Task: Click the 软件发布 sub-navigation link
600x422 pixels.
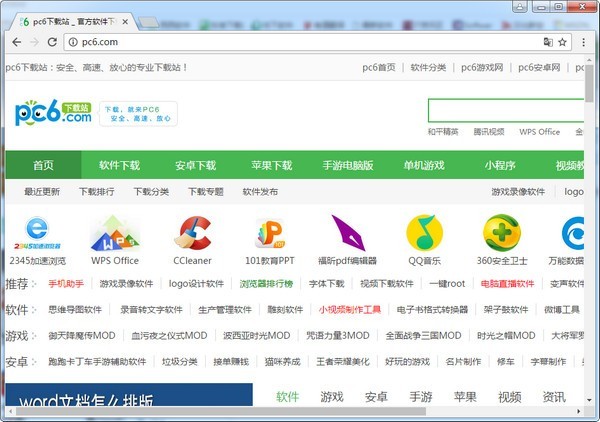Action: (x=260, y=192)
